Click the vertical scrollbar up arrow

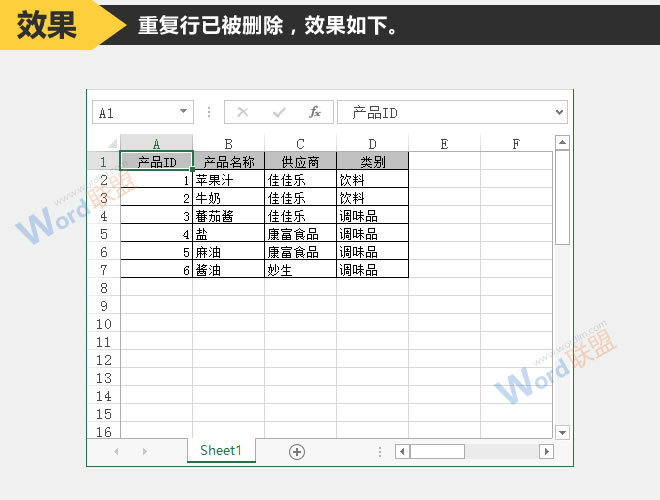[562, 142]
